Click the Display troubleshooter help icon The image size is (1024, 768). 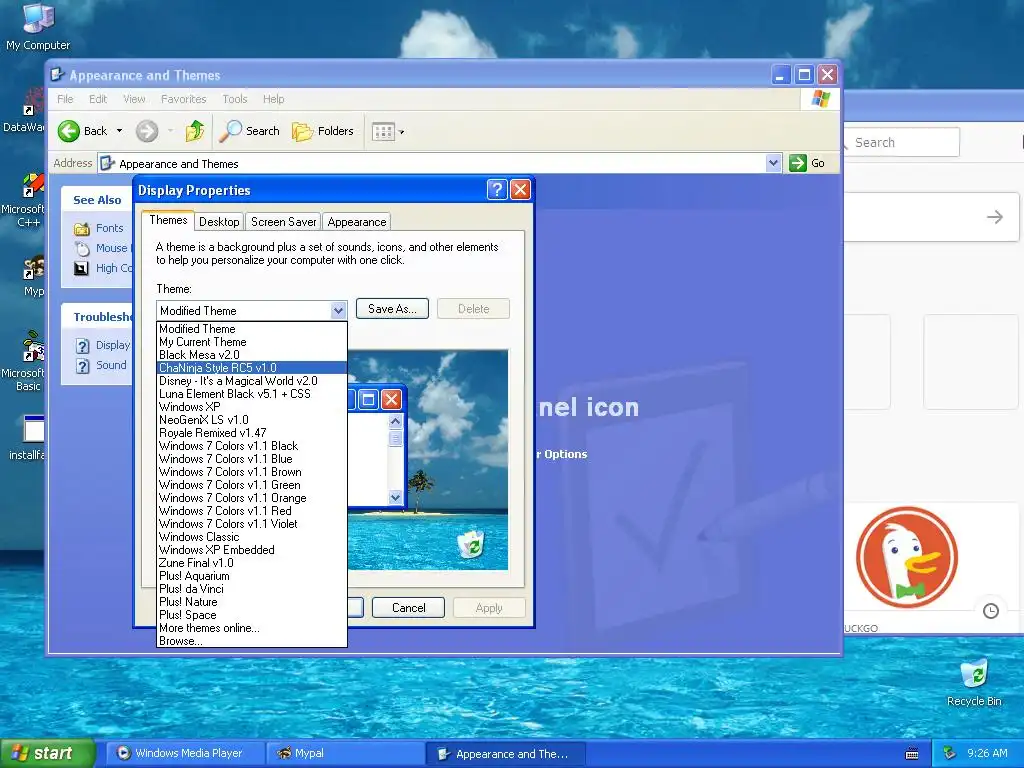(82, 345)
